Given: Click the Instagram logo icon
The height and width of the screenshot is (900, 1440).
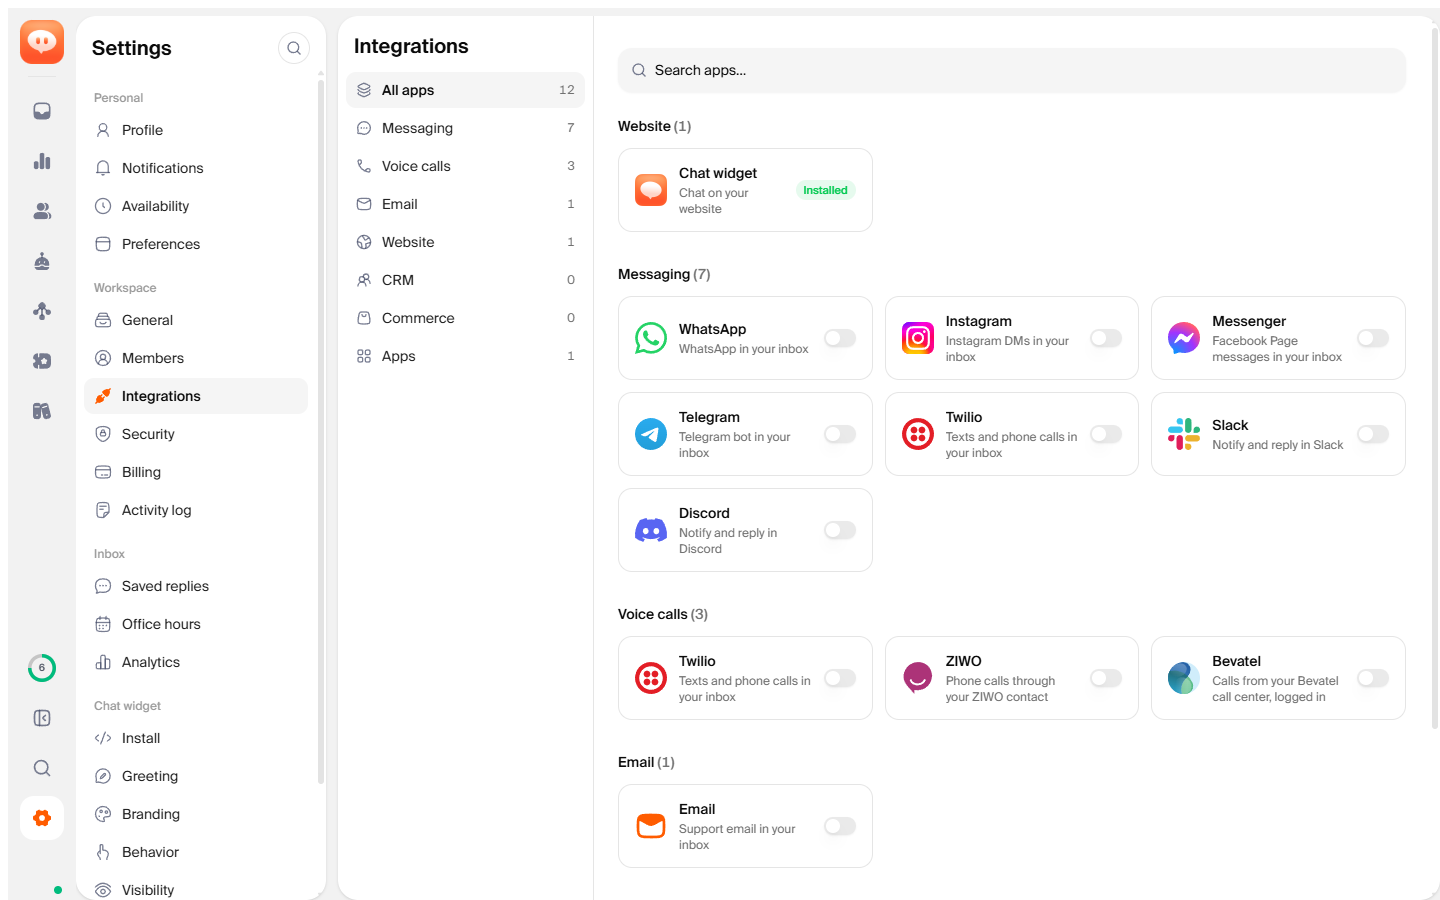Looking at the screenshot, I should click(x=918, y=338).
